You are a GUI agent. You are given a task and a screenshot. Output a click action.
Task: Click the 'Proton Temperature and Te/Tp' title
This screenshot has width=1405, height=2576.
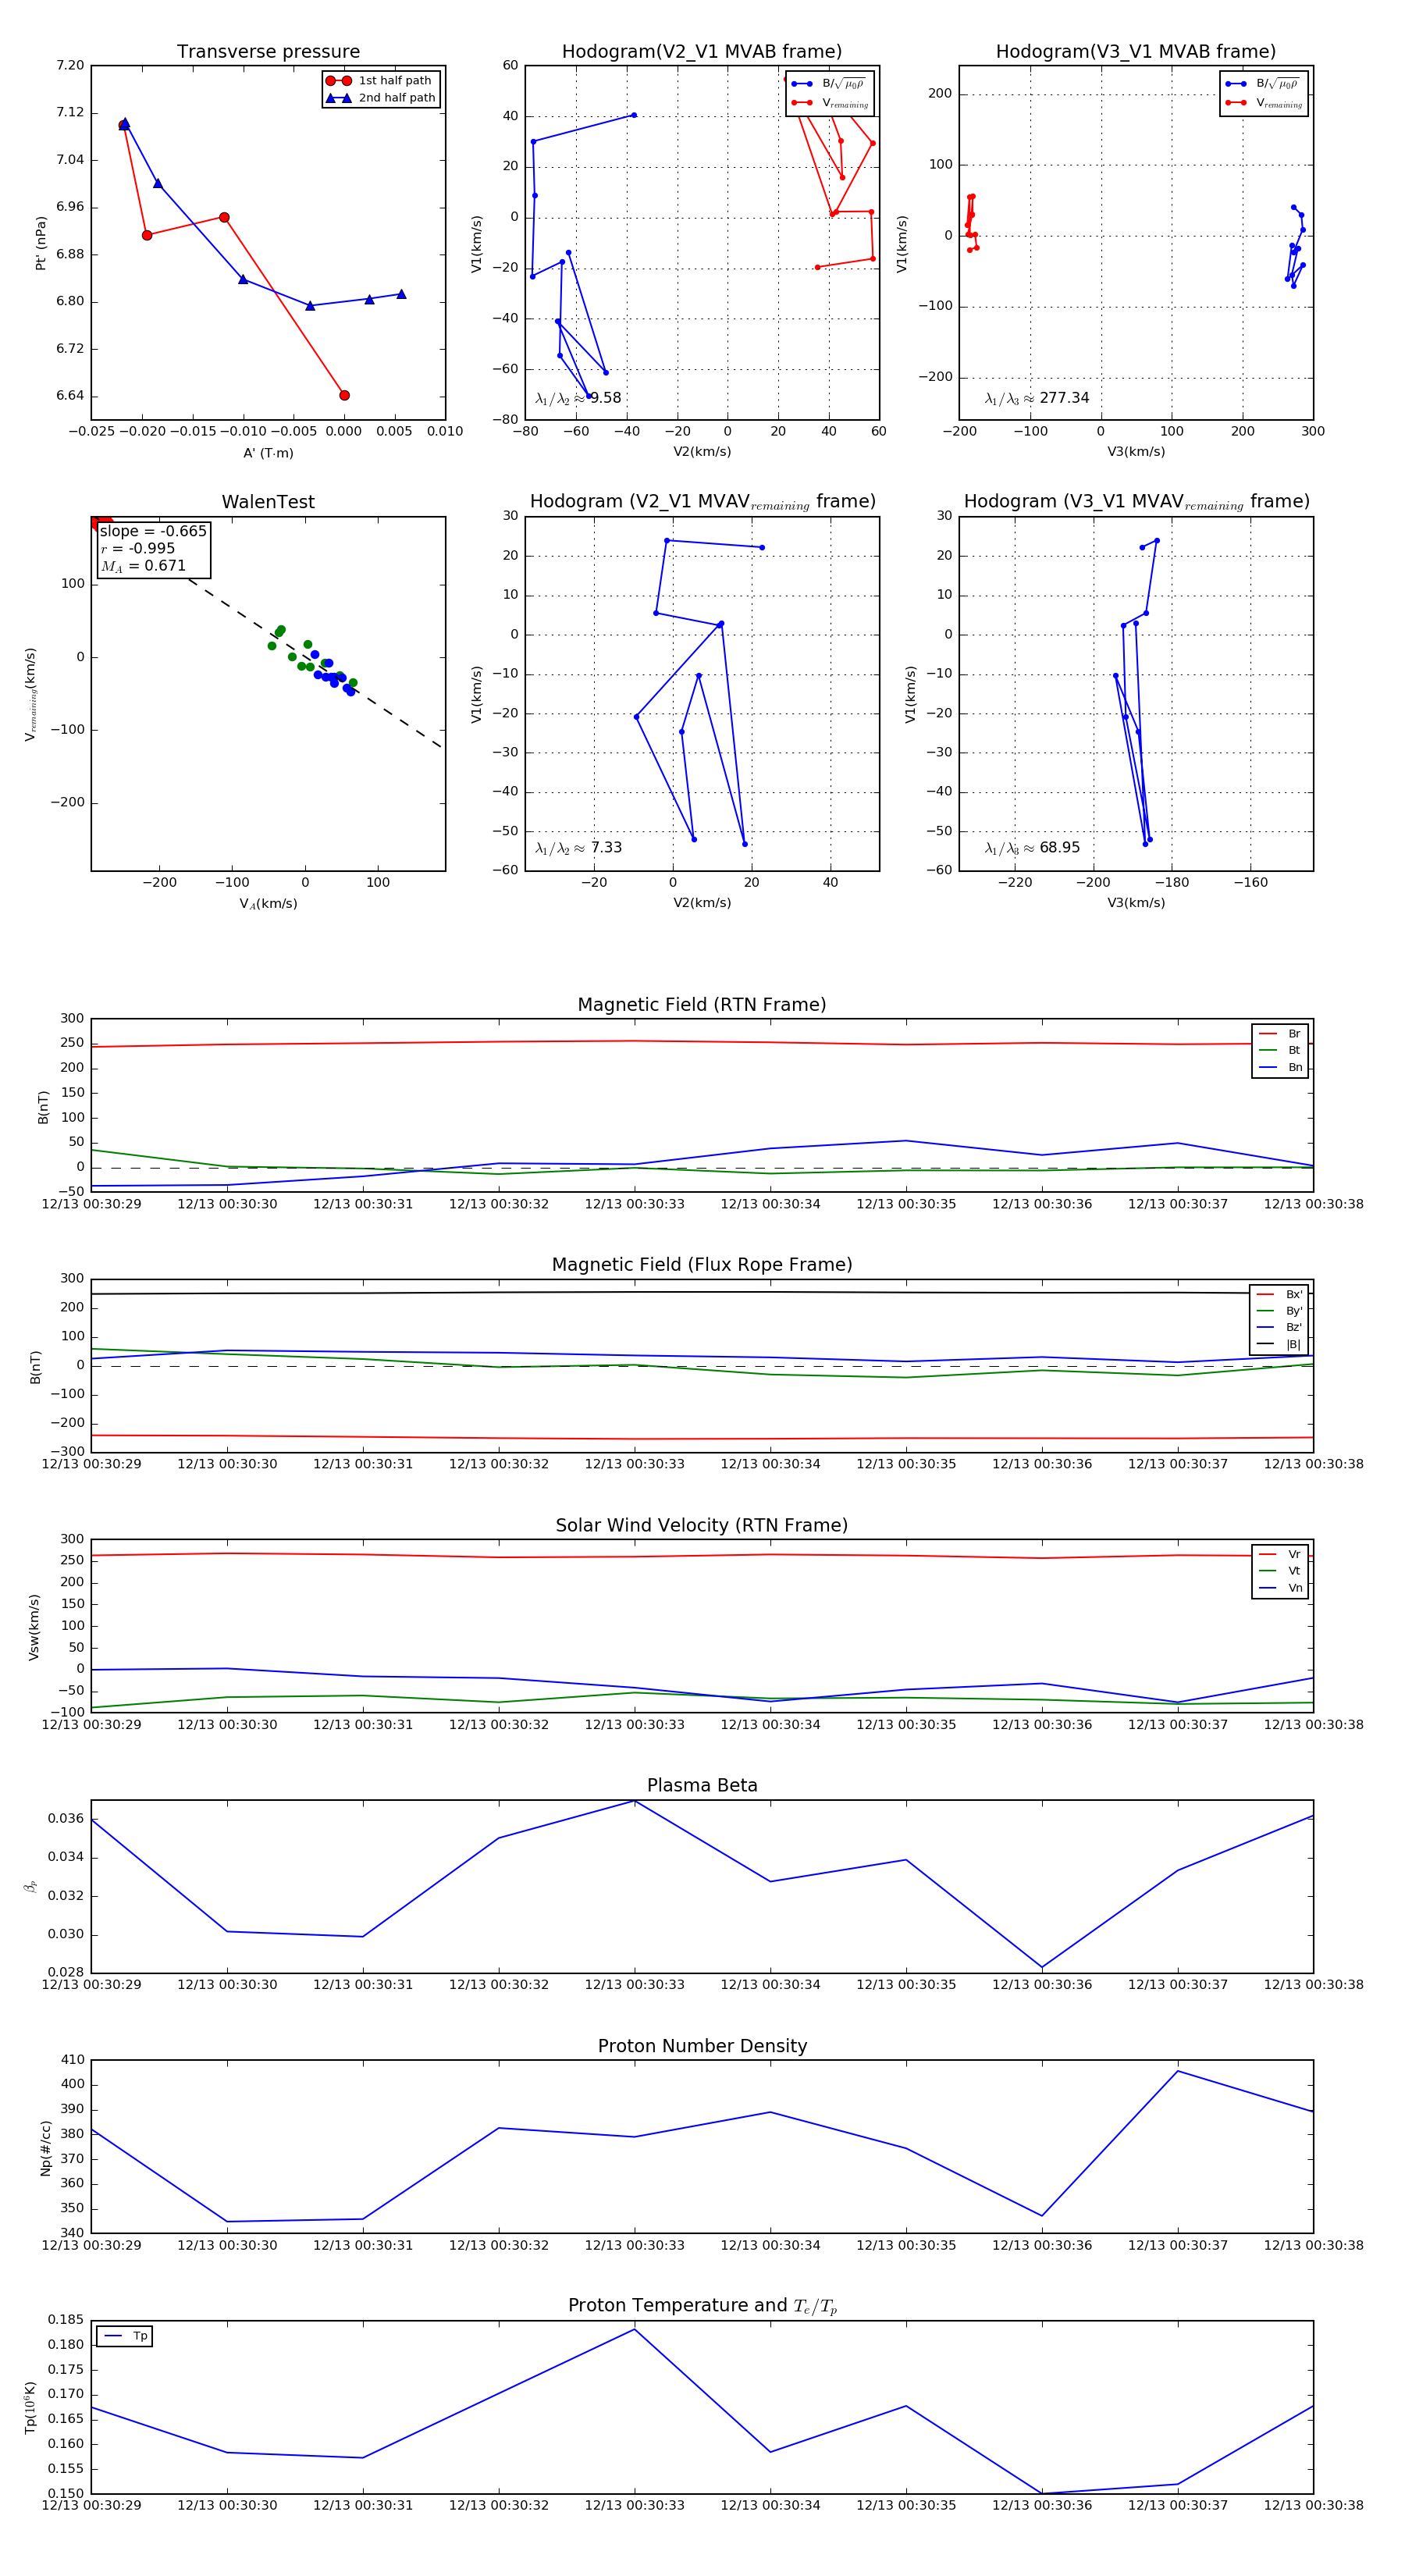702,2306
